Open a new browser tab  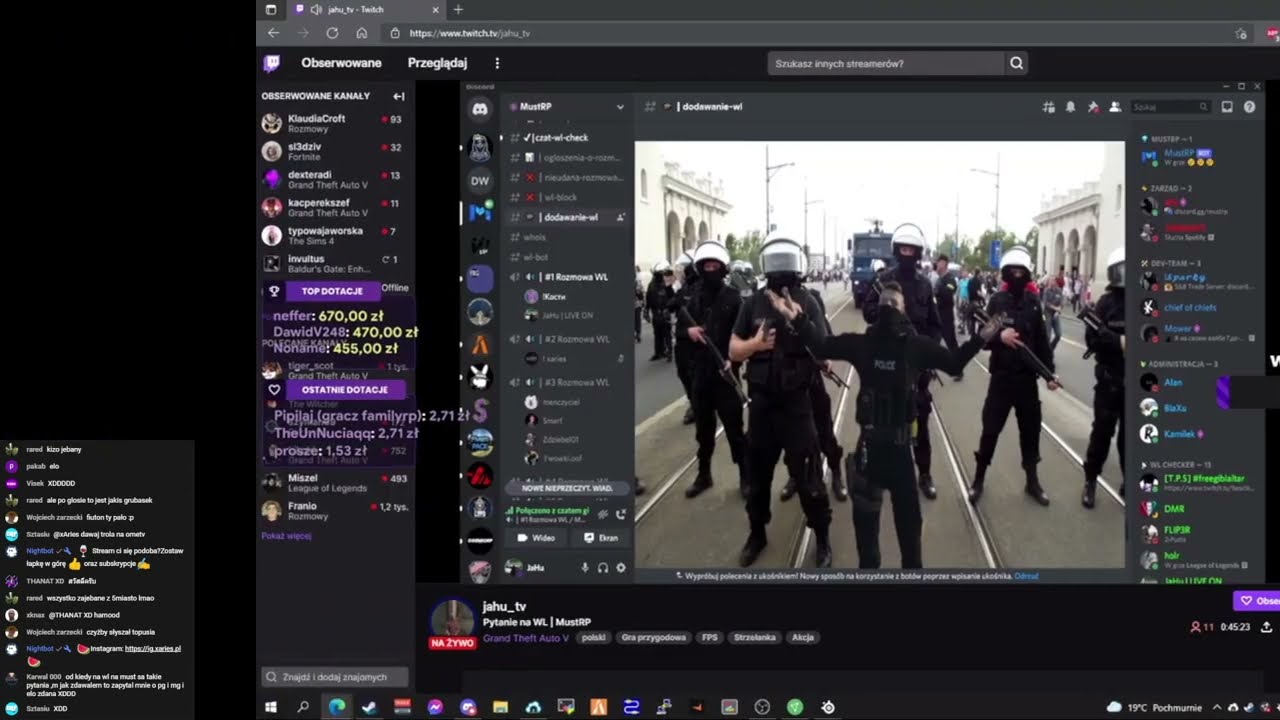pyautogui.click(x=458, y=9)
